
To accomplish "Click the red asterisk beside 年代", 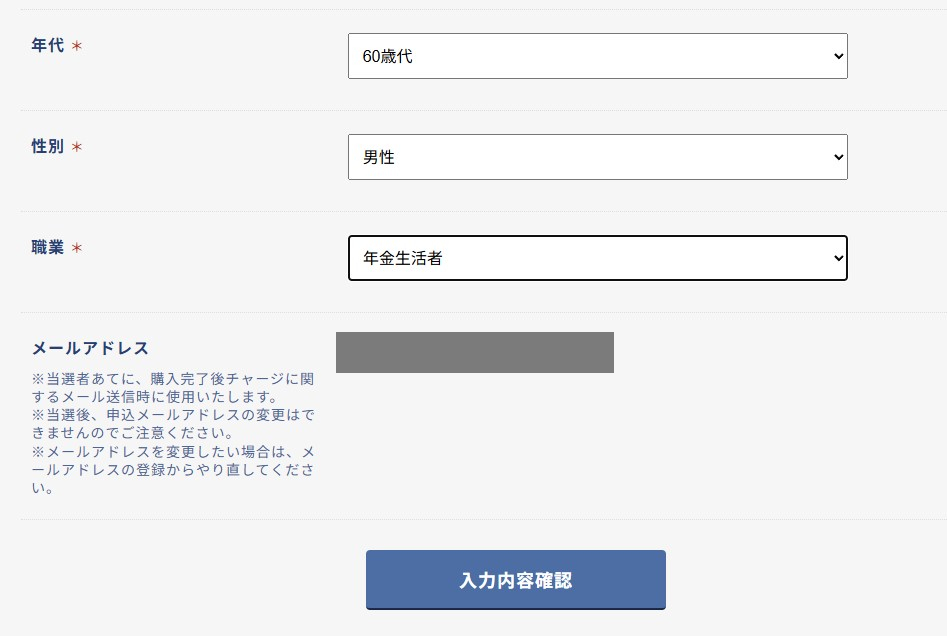I will click(x=77, y=46).
